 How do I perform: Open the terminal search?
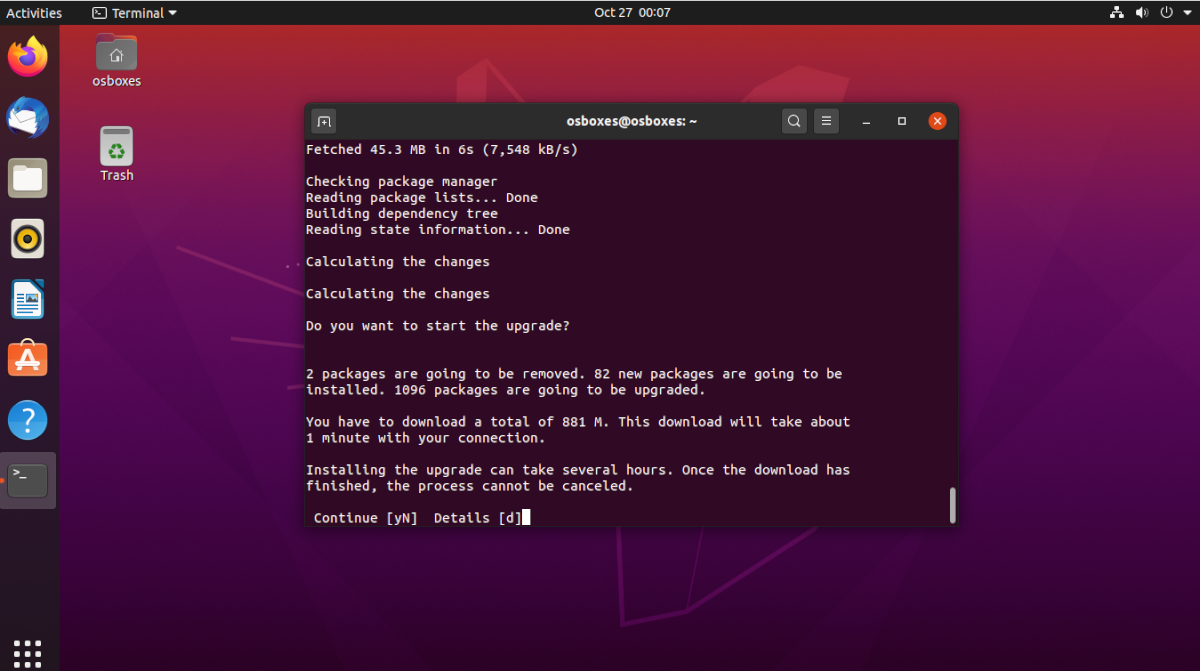coord(793,120)
